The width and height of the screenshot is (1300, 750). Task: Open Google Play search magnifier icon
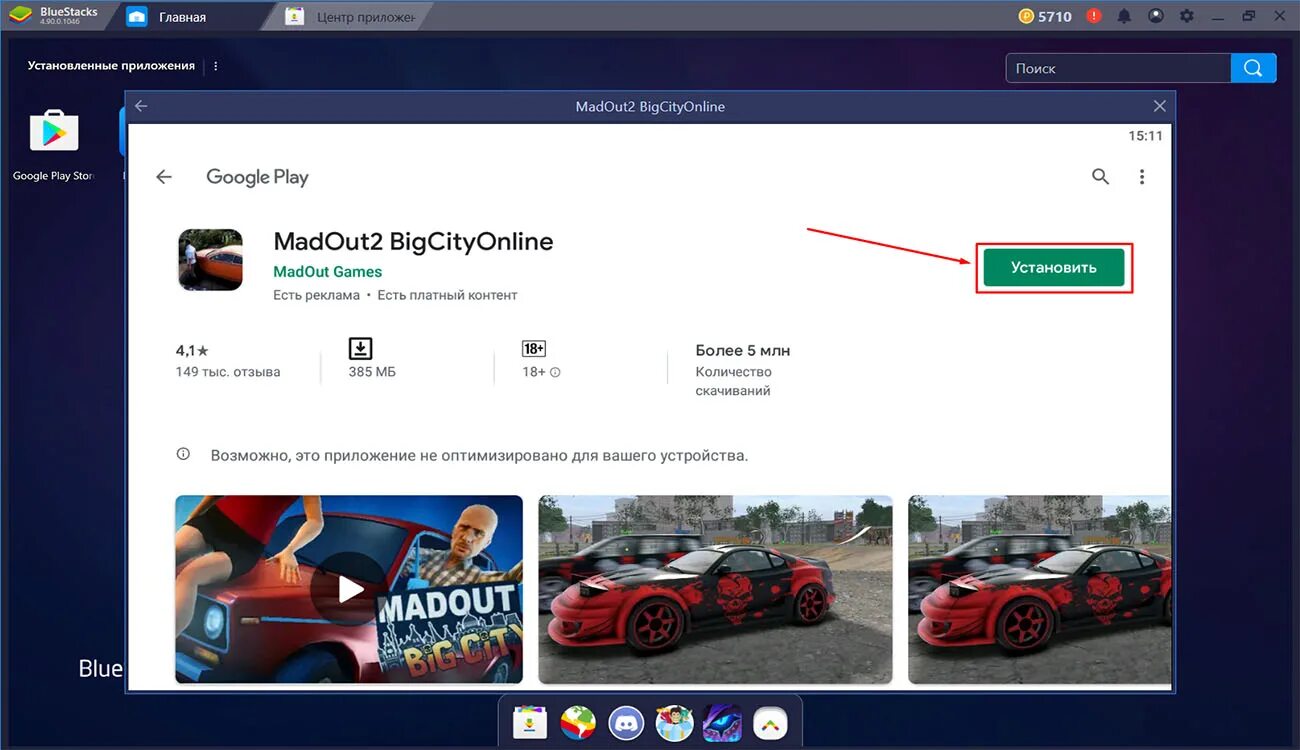(1100, 177)
